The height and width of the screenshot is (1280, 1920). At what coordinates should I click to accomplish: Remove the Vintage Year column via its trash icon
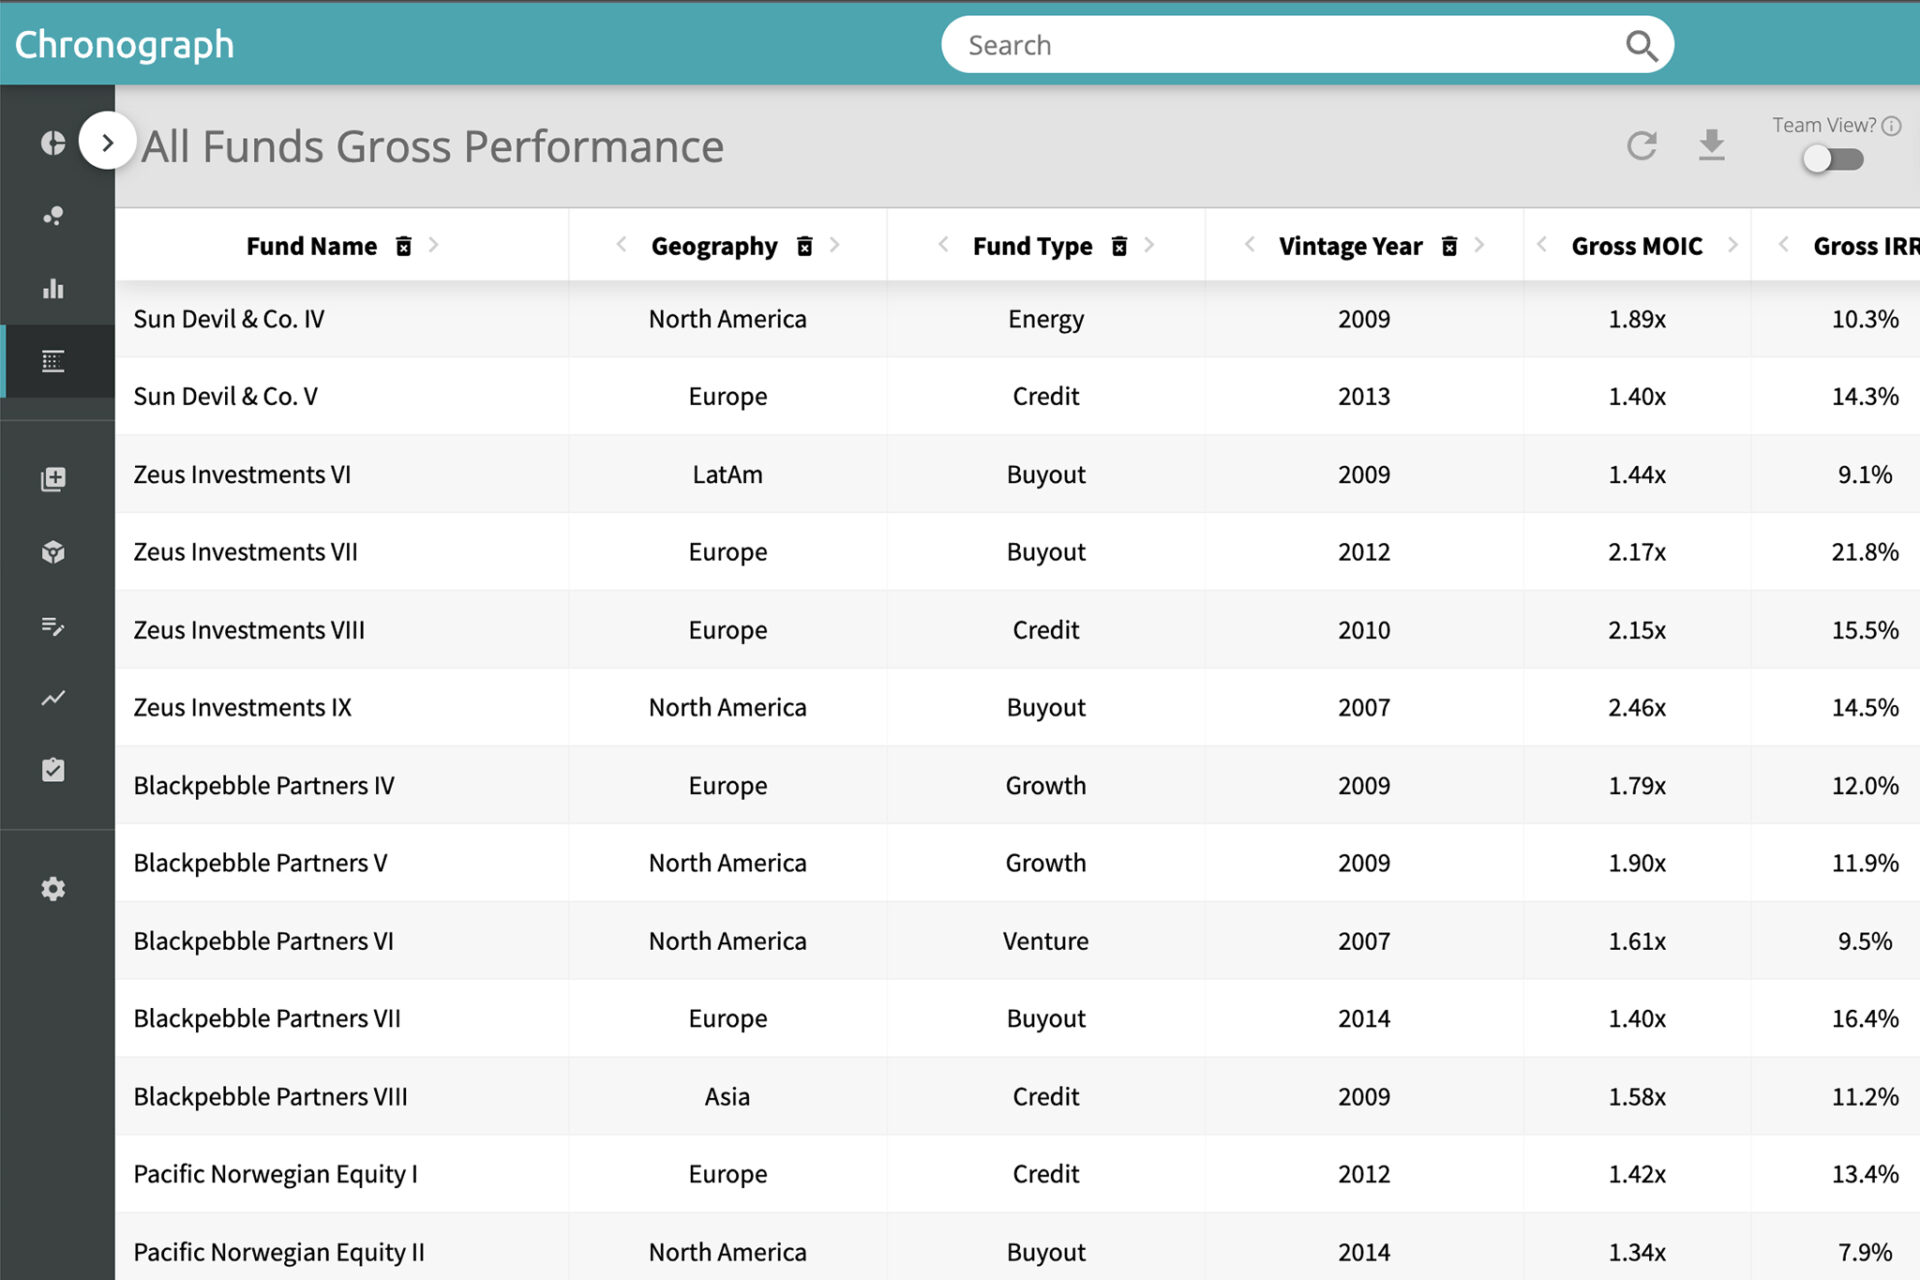[1449, 245]
